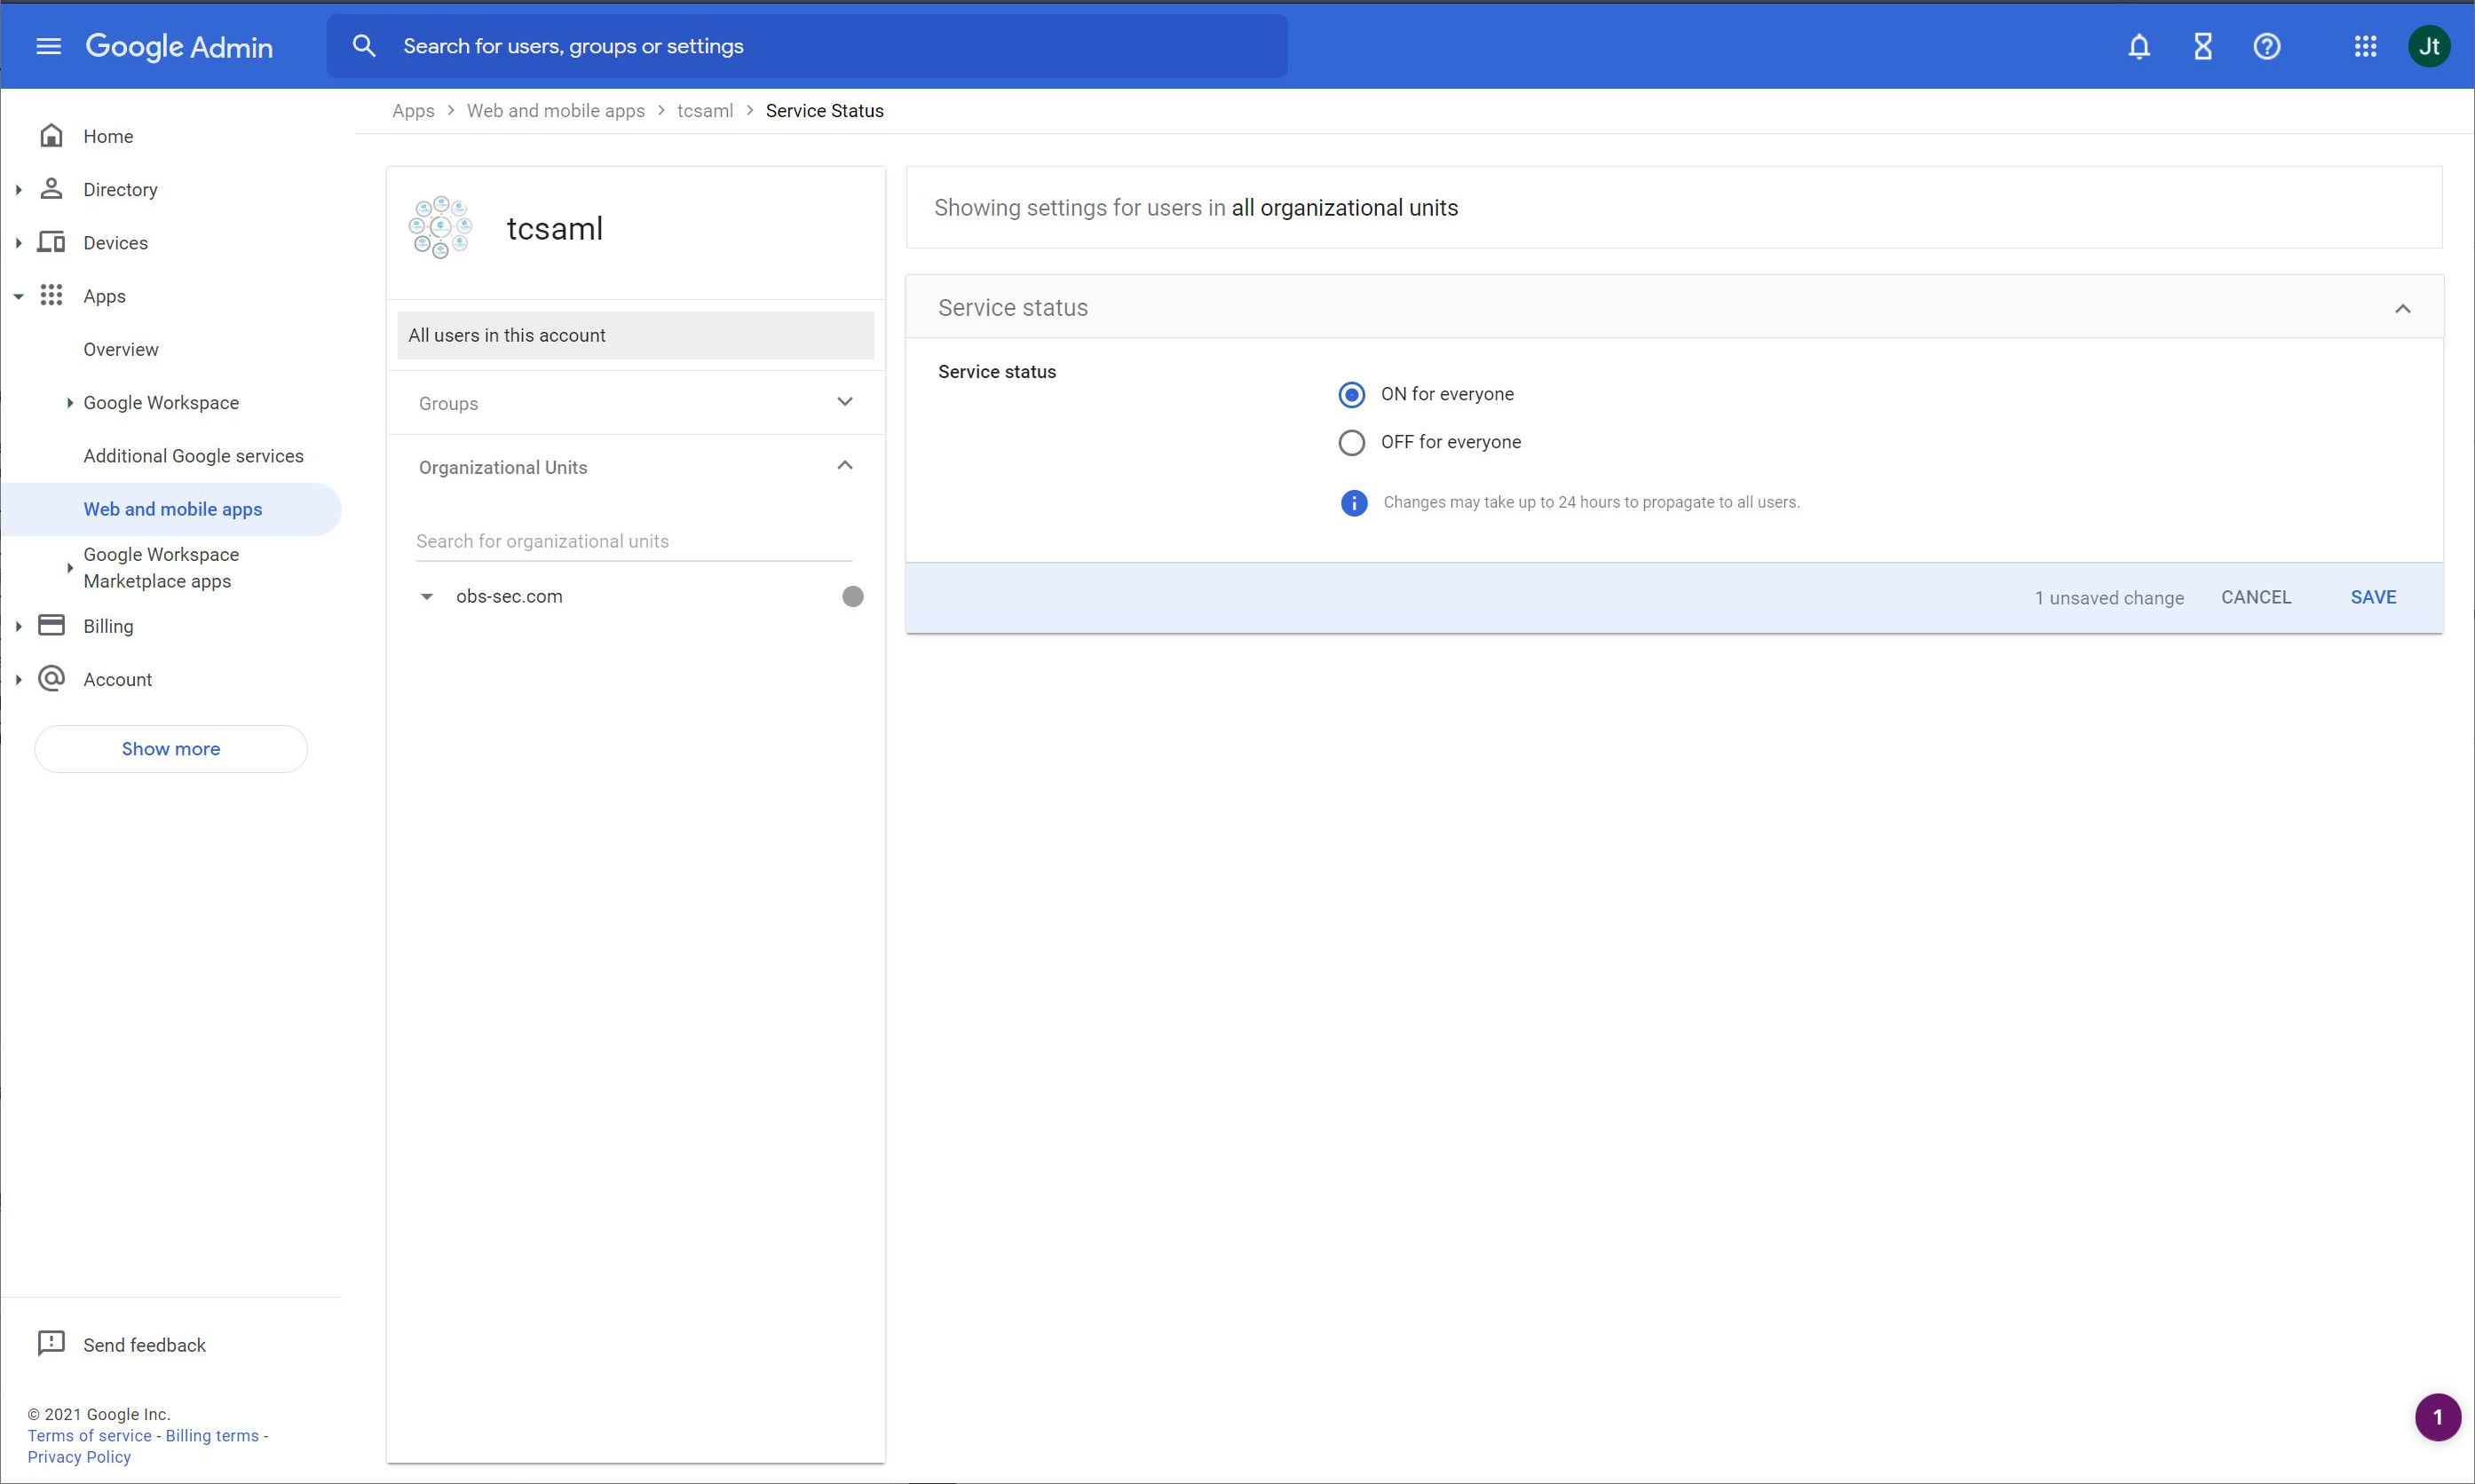Expand the Groups section
2475x1484 pixels.
pyautogui.click(x=844, y=401)
